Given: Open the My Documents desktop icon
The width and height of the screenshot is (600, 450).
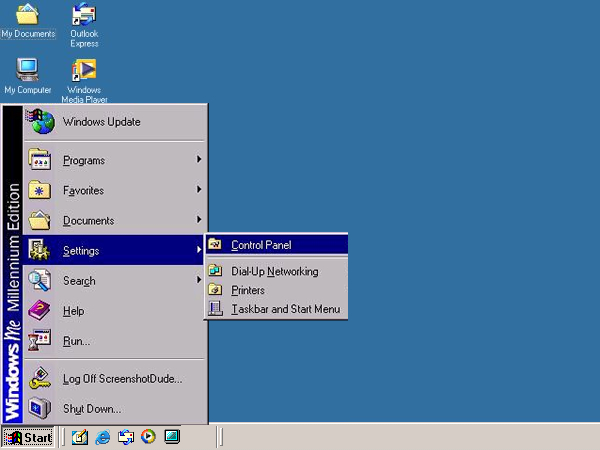Looking at the screenshot, I should tap(28, 21).
